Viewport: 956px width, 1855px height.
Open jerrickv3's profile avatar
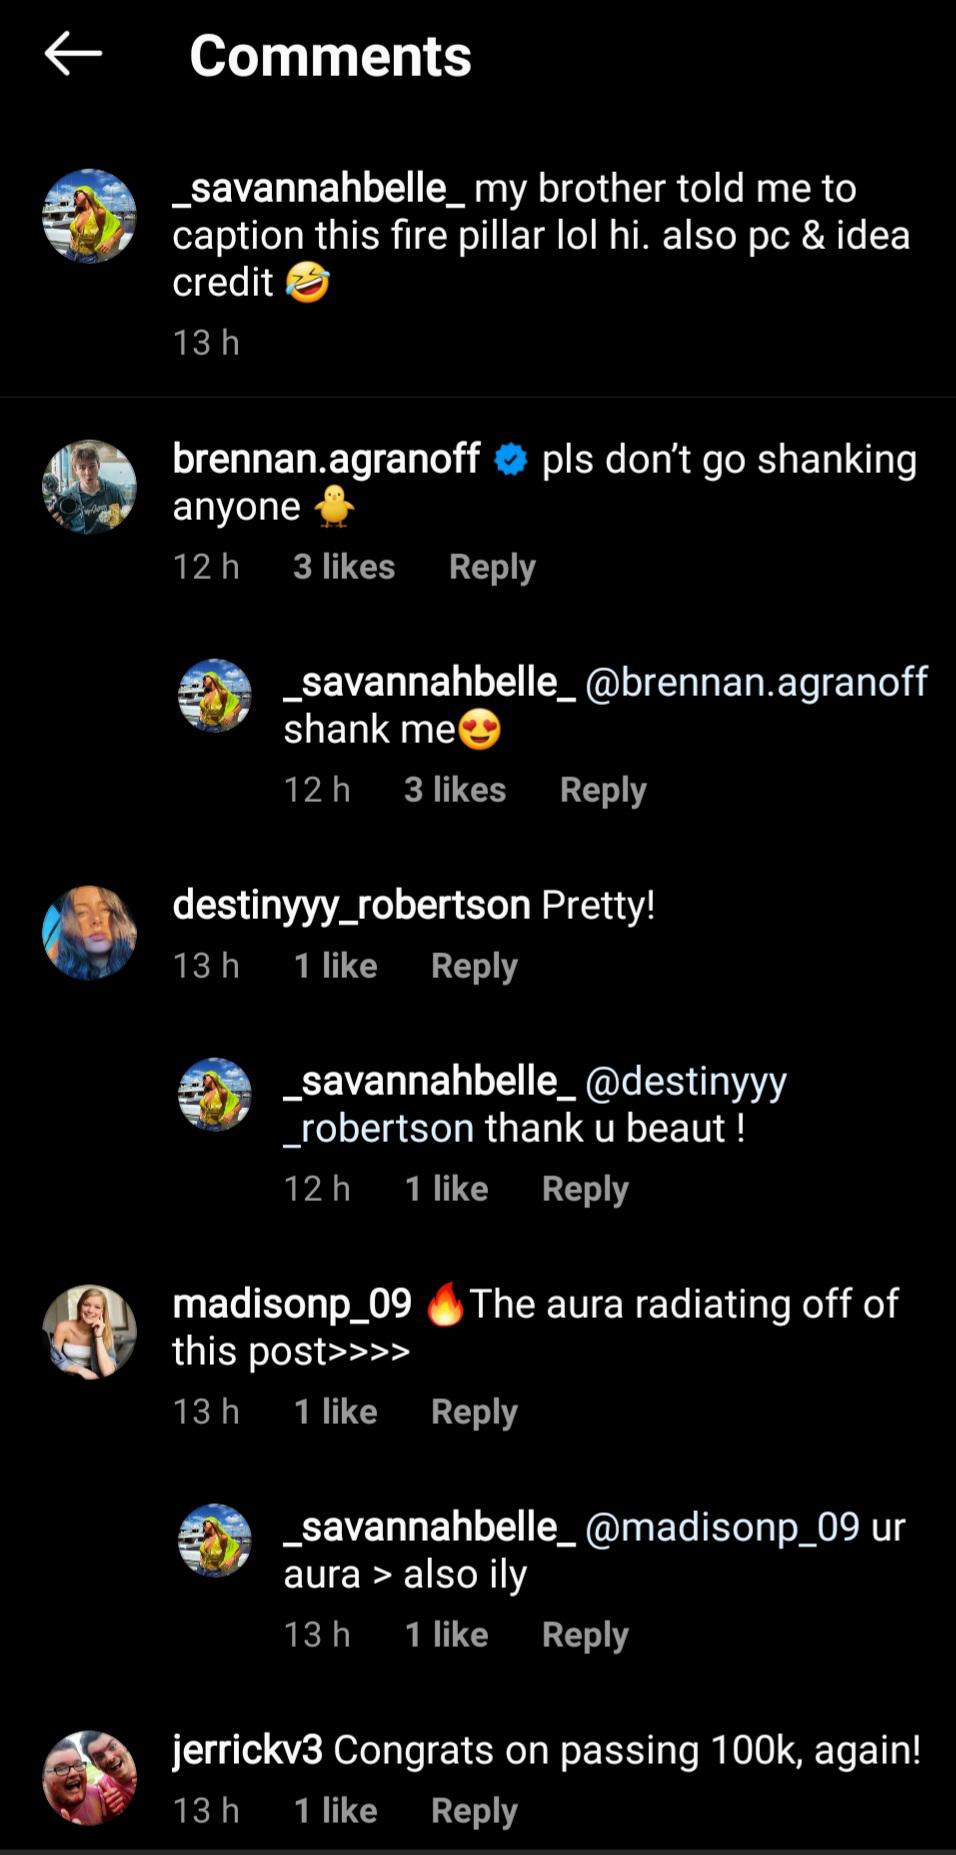click(89, 1778)
